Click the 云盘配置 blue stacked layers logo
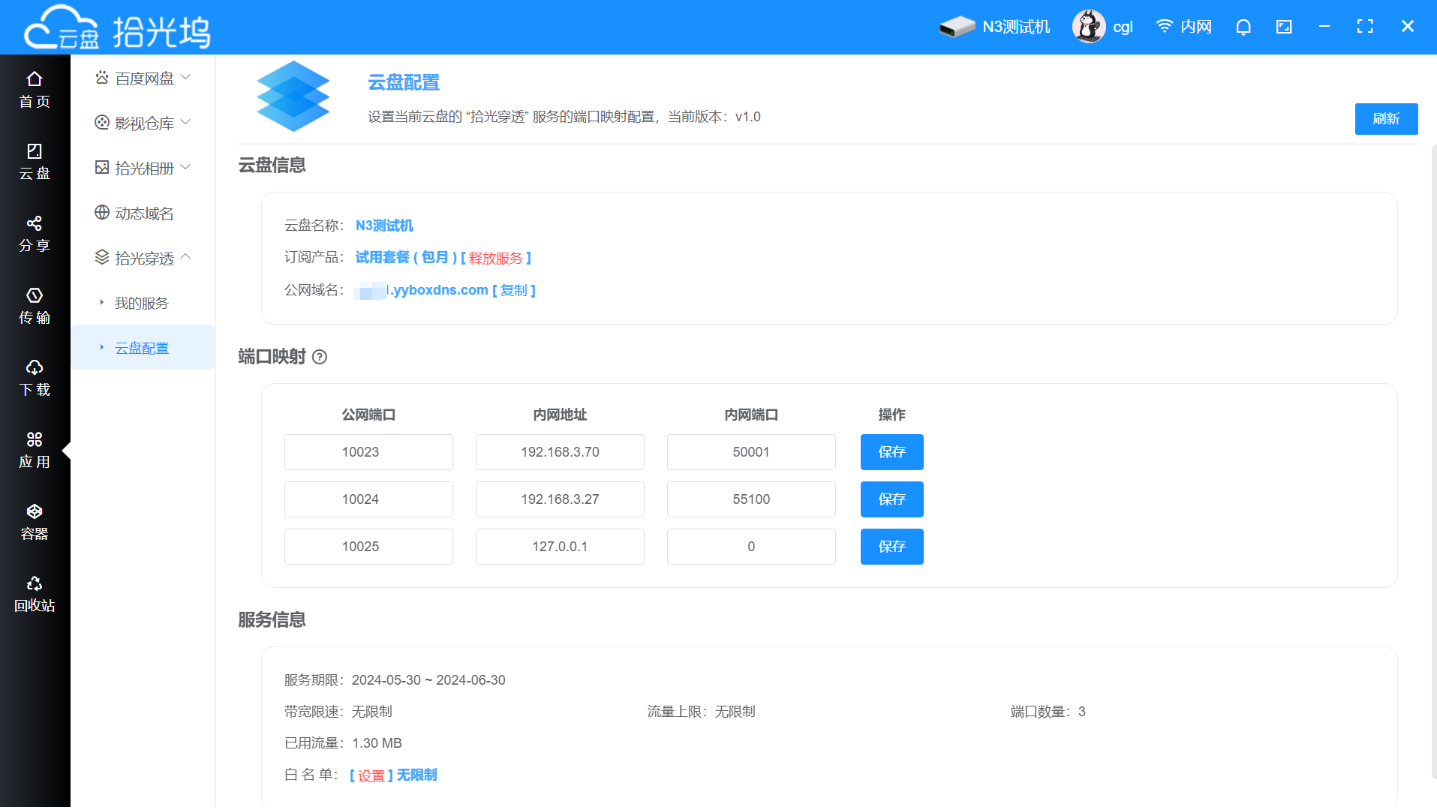Screen dimensions: 1437x810 tap(293, 96)
